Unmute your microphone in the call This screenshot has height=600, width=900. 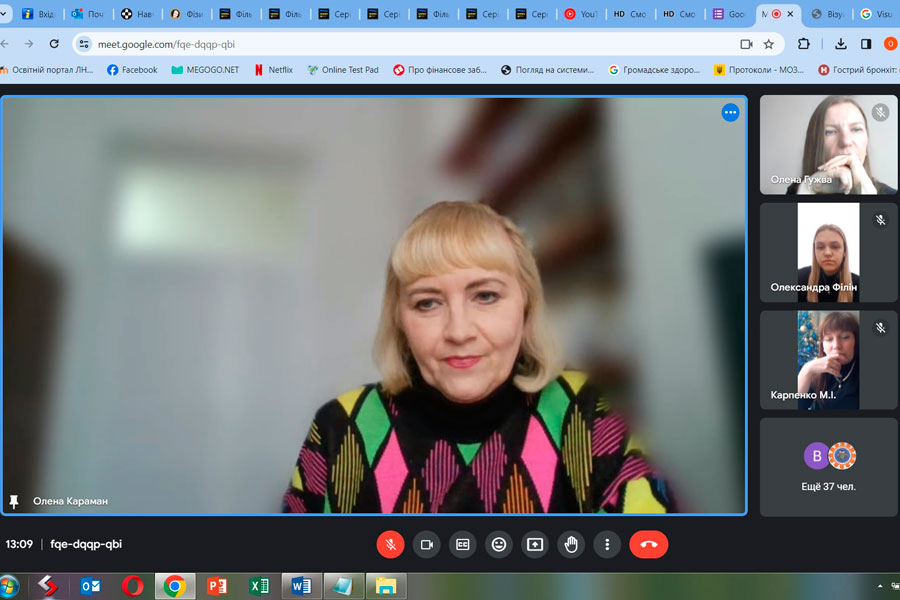pos(390,544)
